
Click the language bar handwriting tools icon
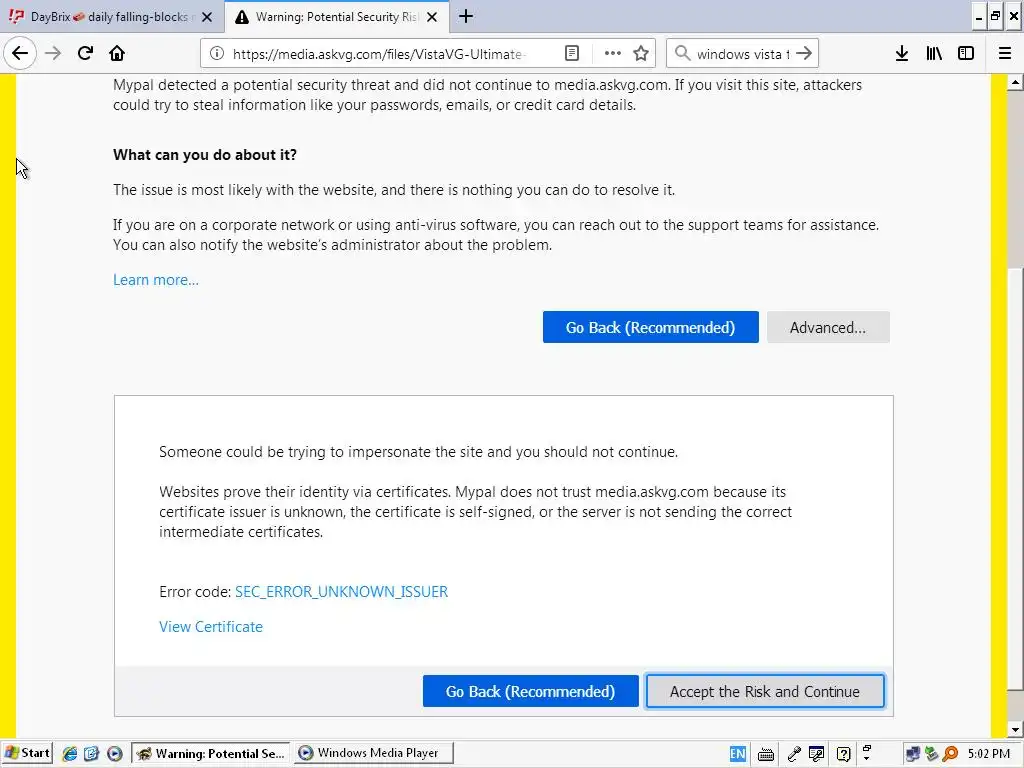click(x=816, y=754)
